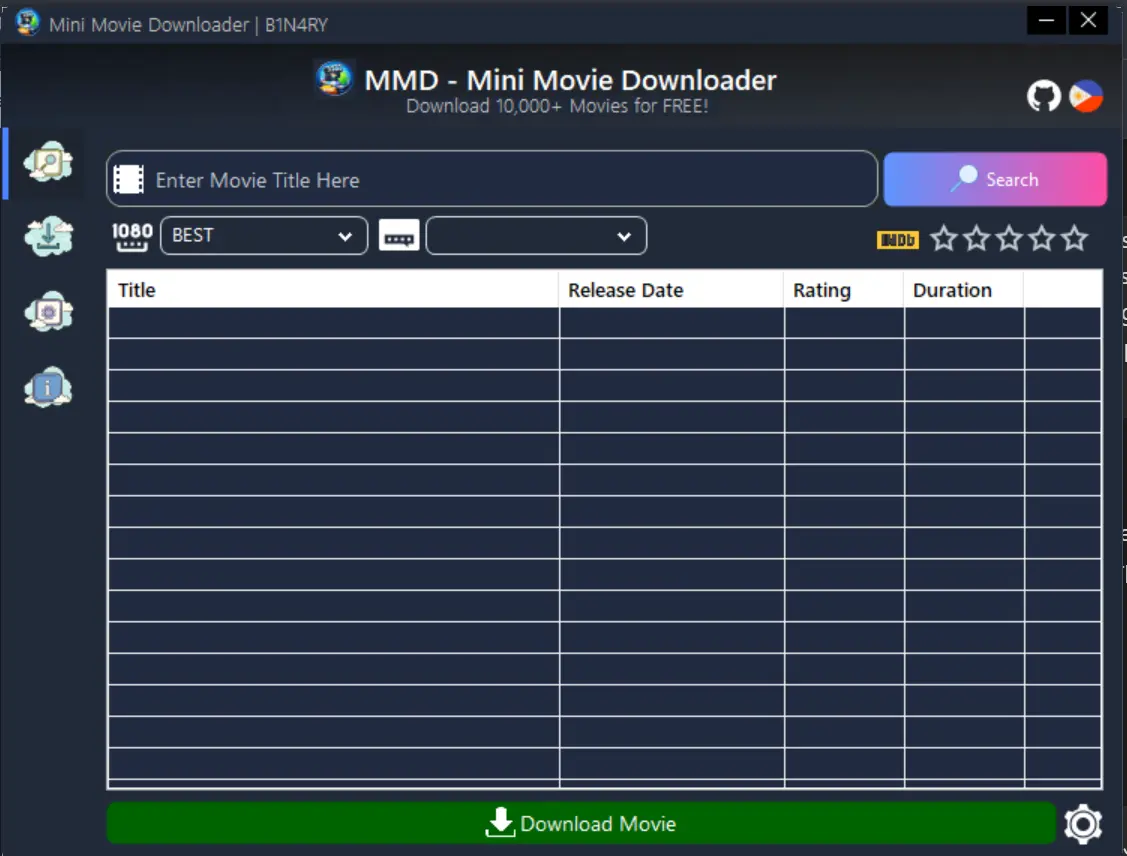
Task: Minimize the Mini Movie Downloader window
Action: coord(1046,20)
